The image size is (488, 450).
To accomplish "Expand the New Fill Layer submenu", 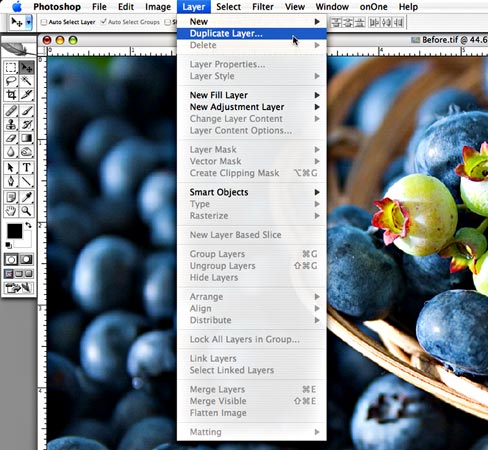I will click(252, 95).
